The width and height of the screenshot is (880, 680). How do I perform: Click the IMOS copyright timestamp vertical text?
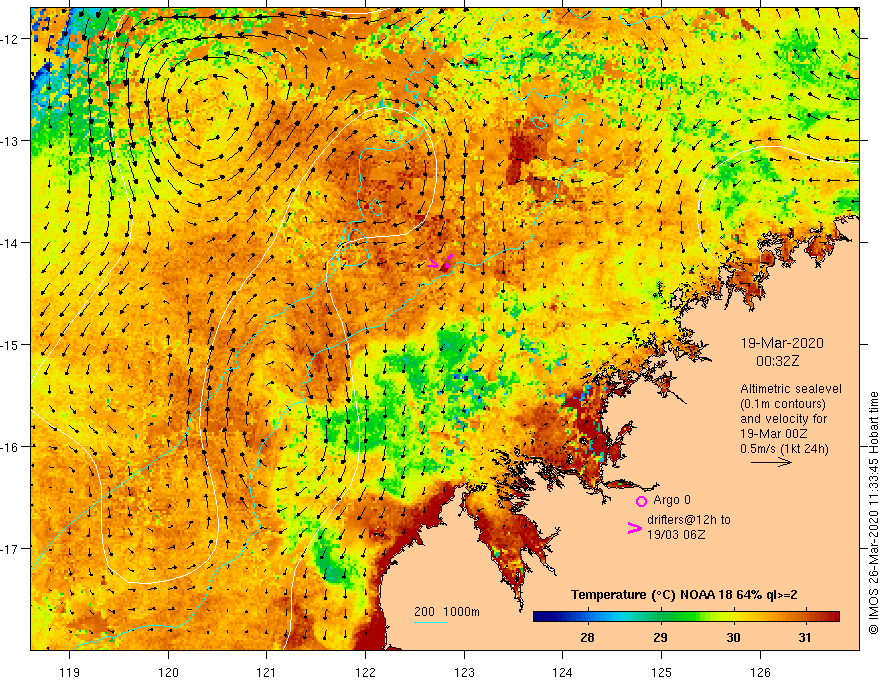(873, 513)
